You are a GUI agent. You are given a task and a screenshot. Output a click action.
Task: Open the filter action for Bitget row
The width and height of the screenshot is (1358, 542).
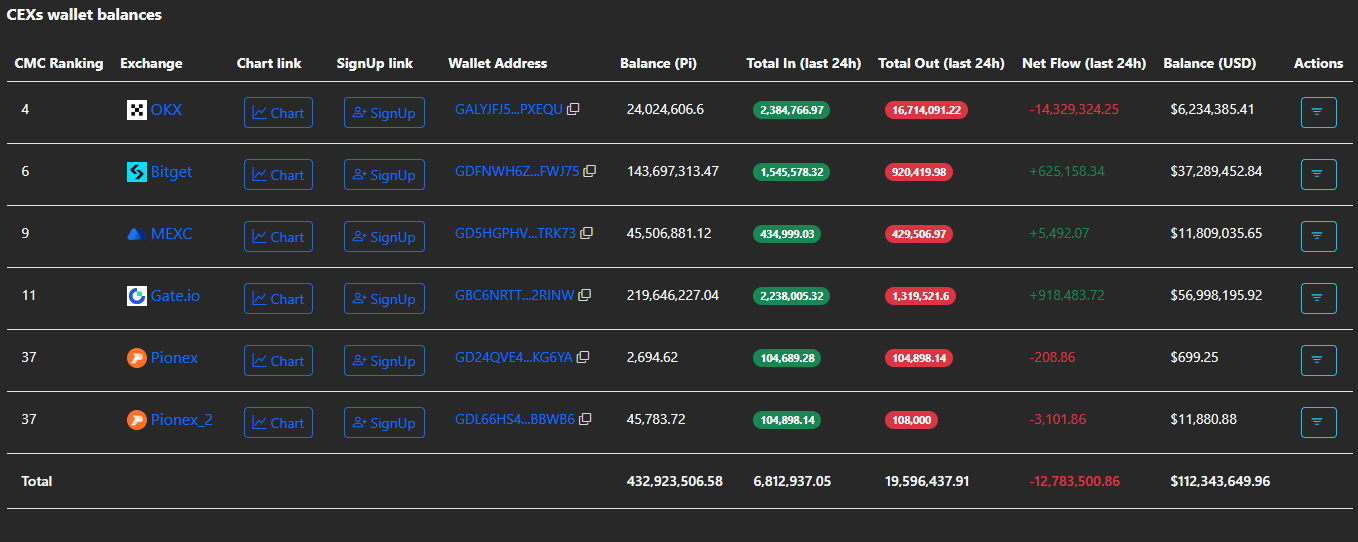[x=1317, y=174]
